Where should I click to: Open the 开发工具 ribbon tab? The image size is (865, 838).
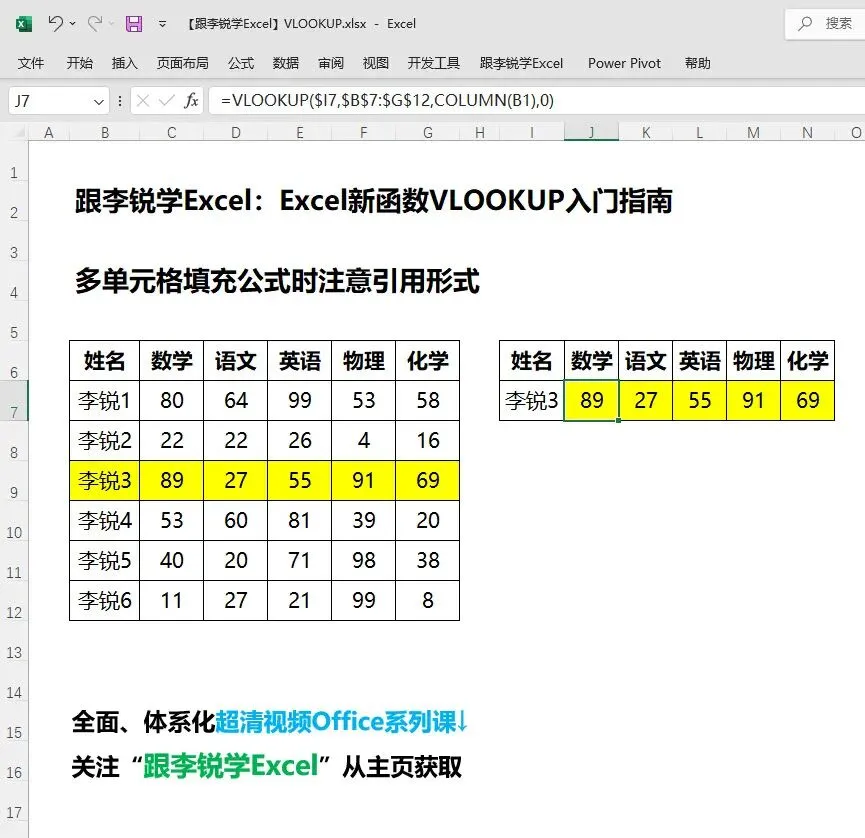434,63
